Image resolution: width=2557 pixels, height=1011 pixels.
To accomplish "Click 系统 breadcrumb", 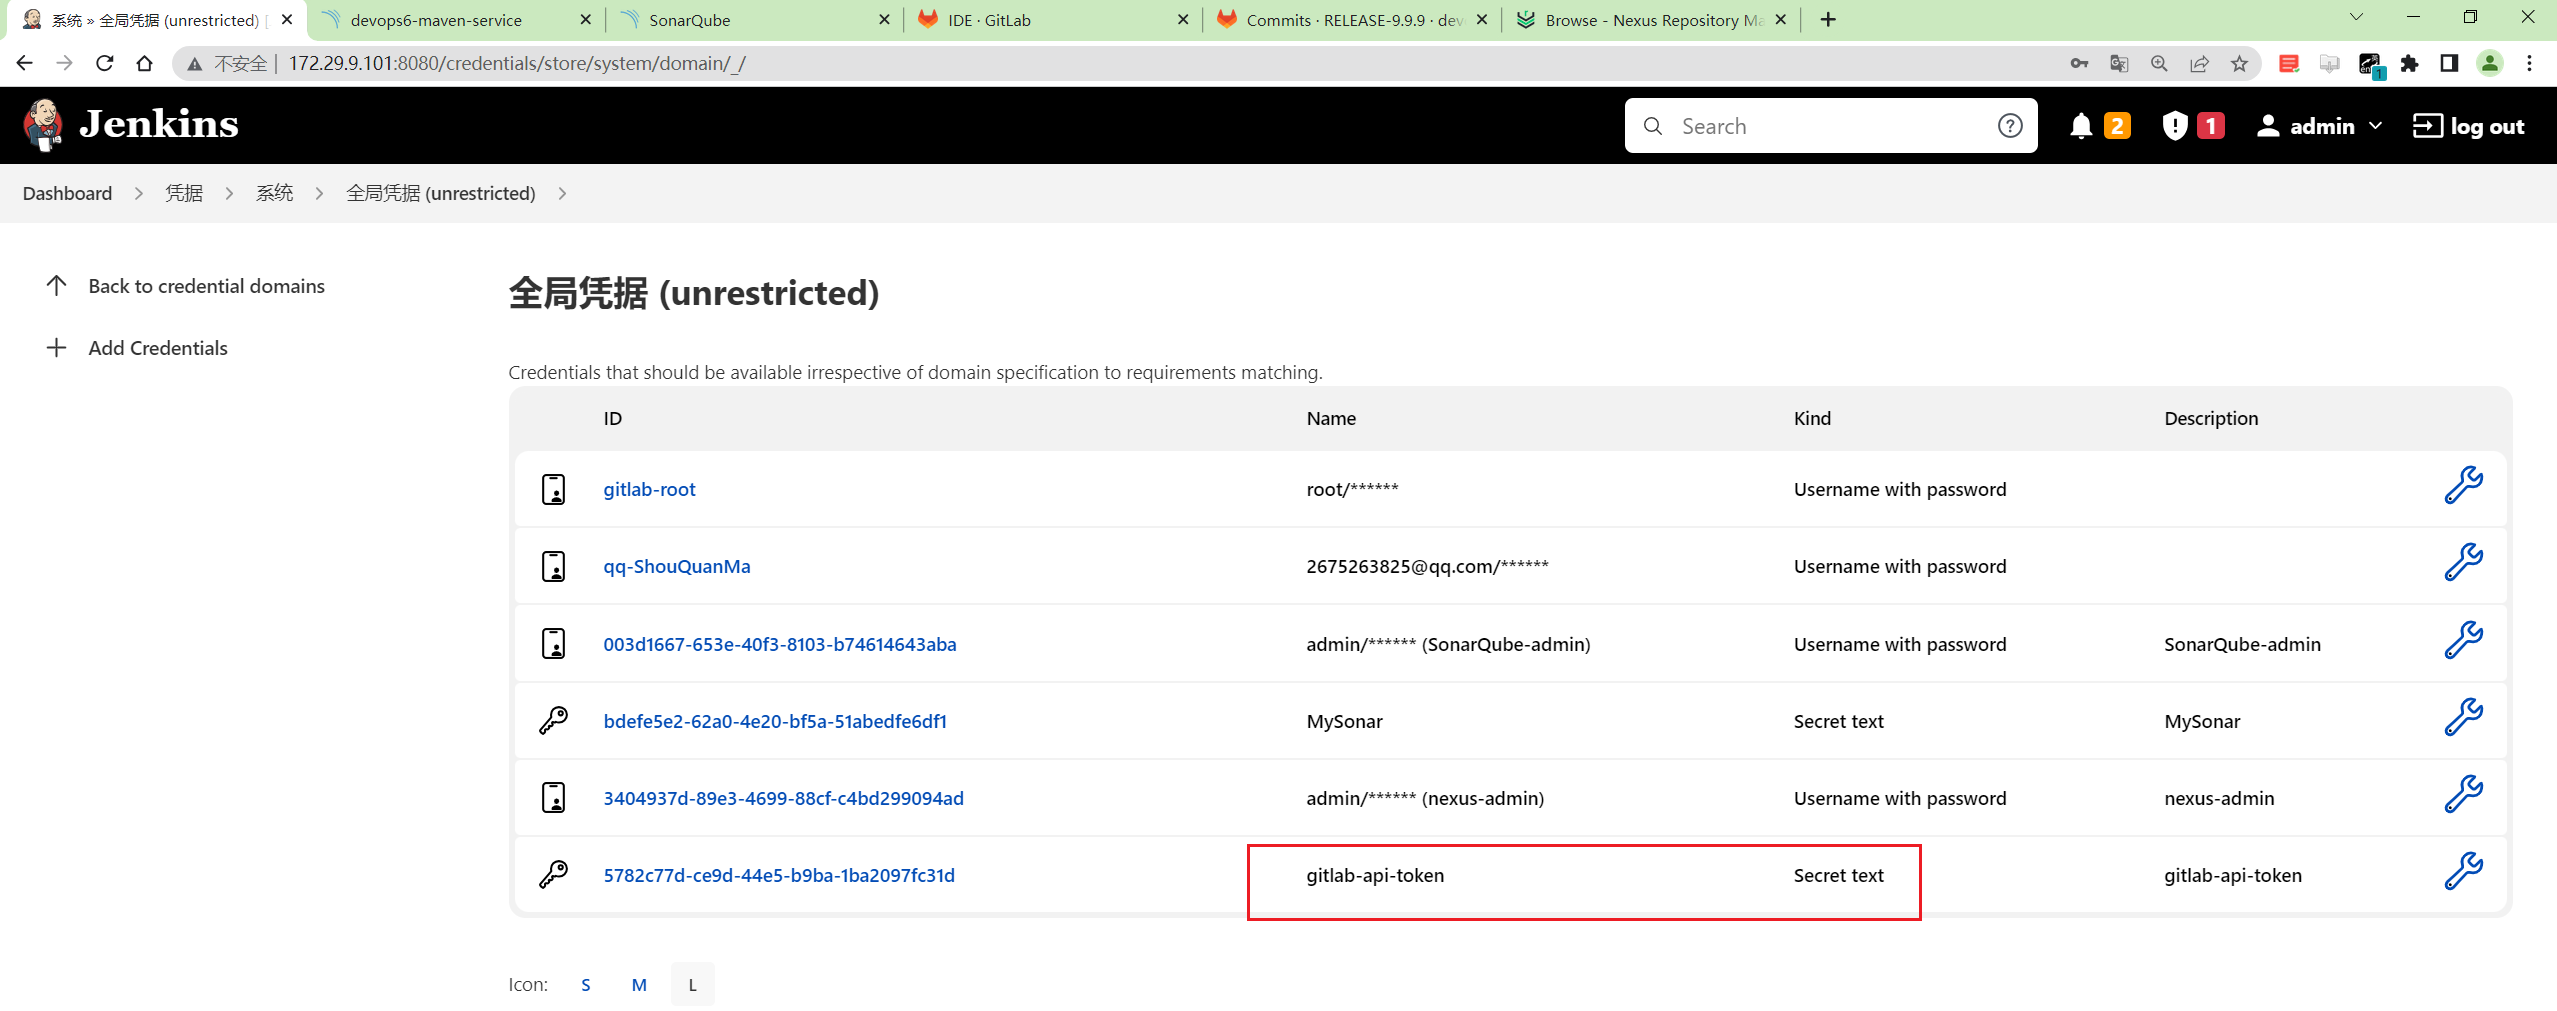I will [274, 194].
